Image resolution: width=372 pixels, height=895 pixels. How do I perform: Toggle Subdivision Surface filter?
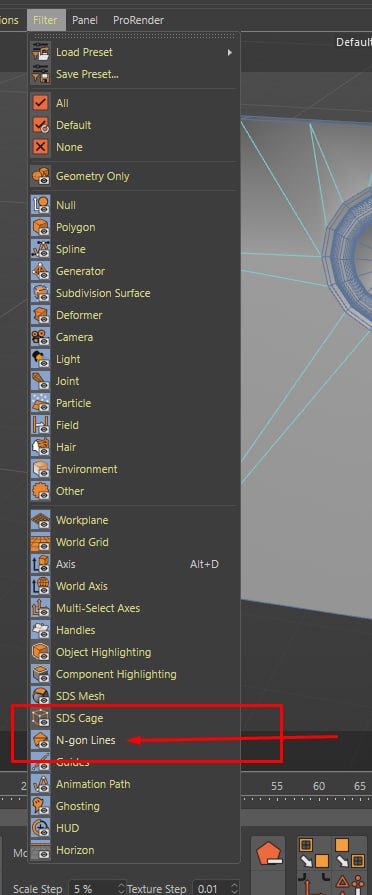pyautogui.click(x=134, y=293)
